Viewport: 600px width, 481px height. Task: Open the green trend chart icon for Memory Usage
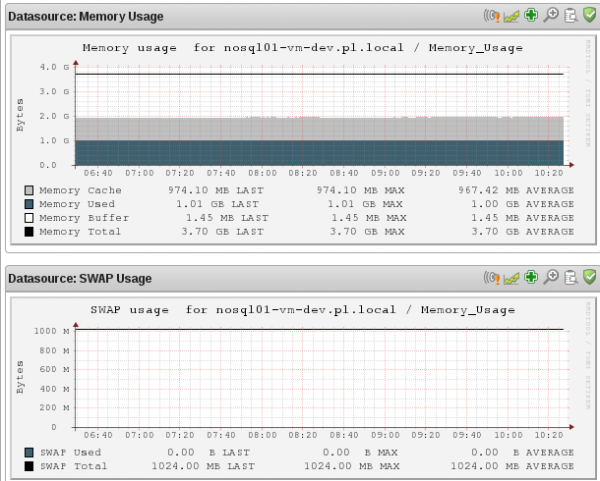[512, 16]
